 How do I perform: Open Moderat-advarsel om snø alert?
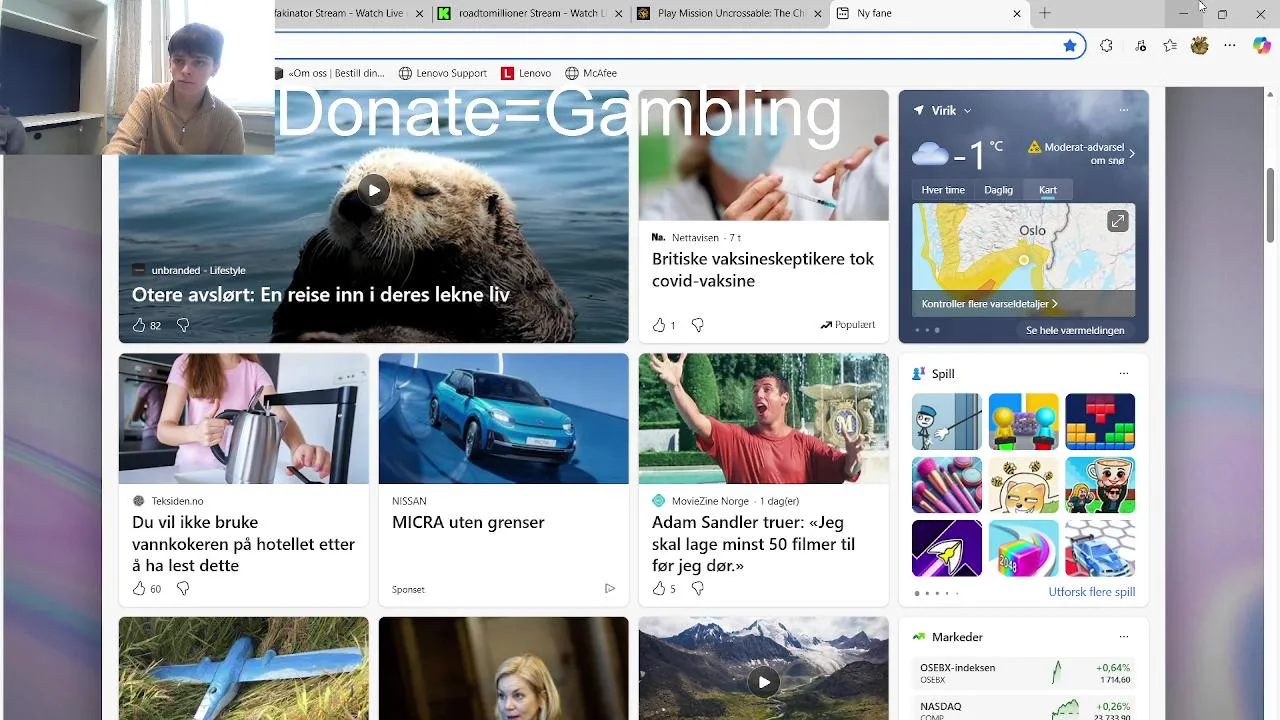1082,154
